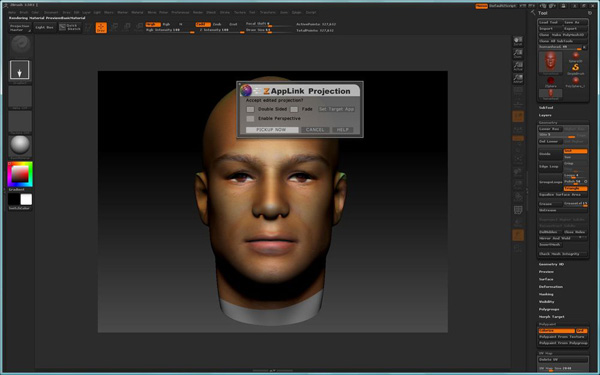Click the Edit mode icon beside Draw
This screenshot has height=375, width=600.
[x=89, y=27]
